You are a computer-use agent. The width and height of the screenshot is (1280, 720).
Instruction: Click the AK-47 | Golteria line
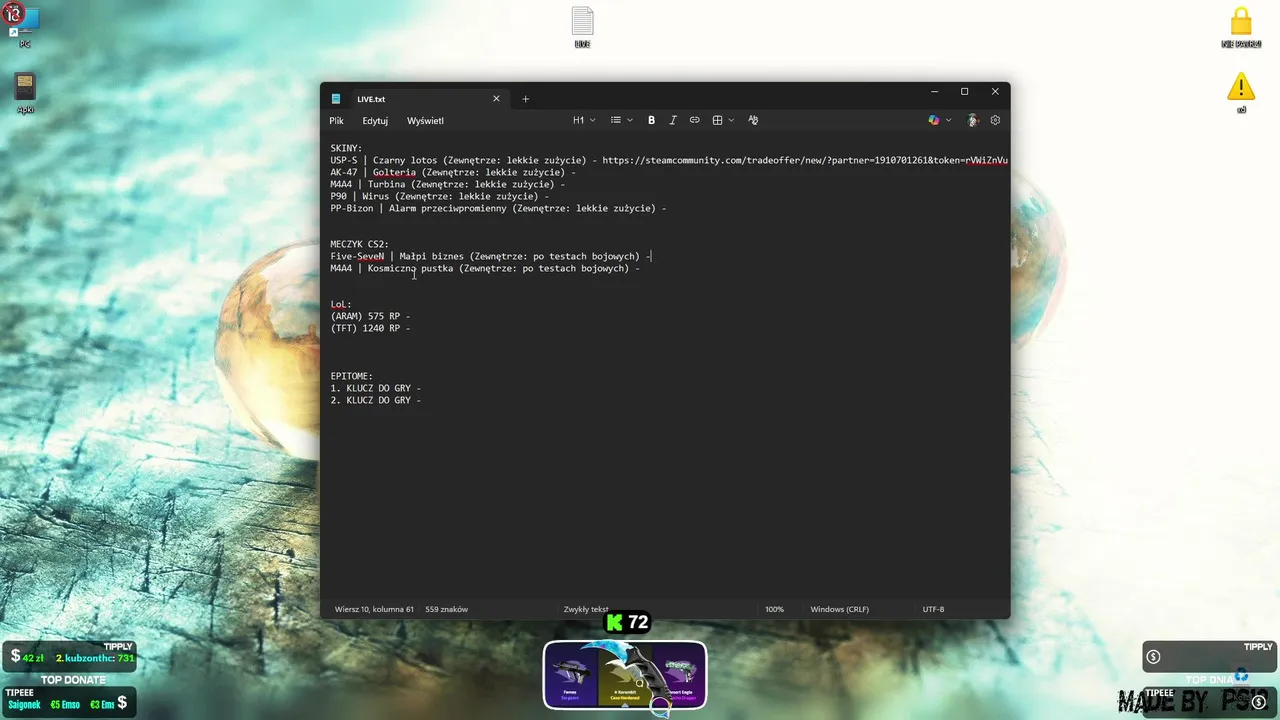[453, 172]
